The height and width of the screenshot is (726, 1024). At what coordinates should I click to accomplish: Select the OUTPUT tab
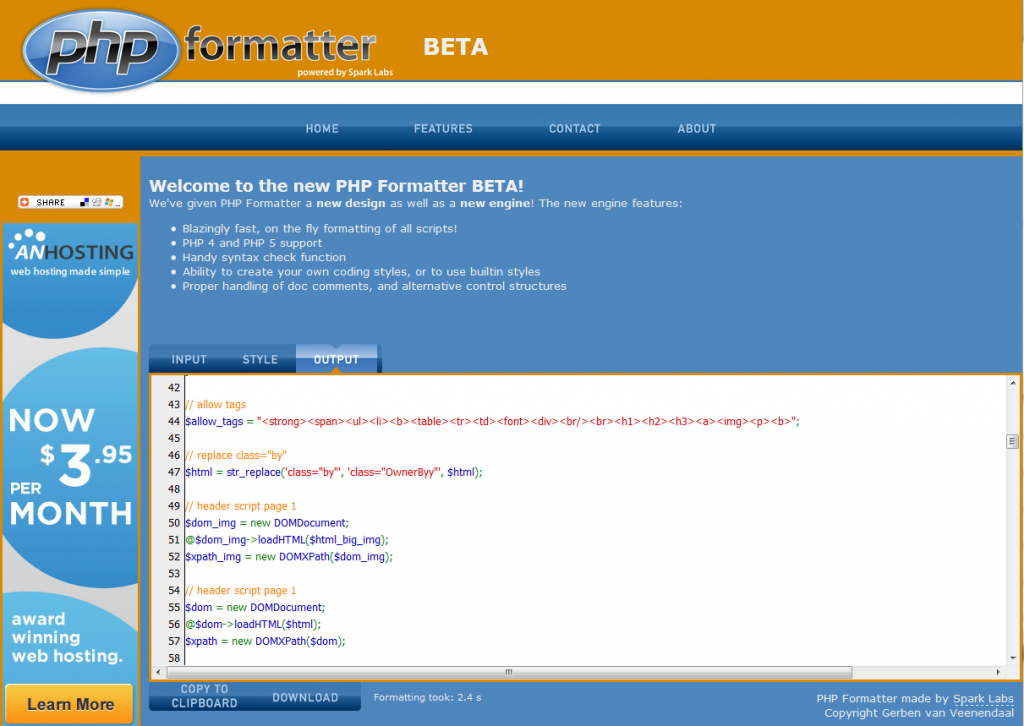pyautogui.click(x=336, y=358)
